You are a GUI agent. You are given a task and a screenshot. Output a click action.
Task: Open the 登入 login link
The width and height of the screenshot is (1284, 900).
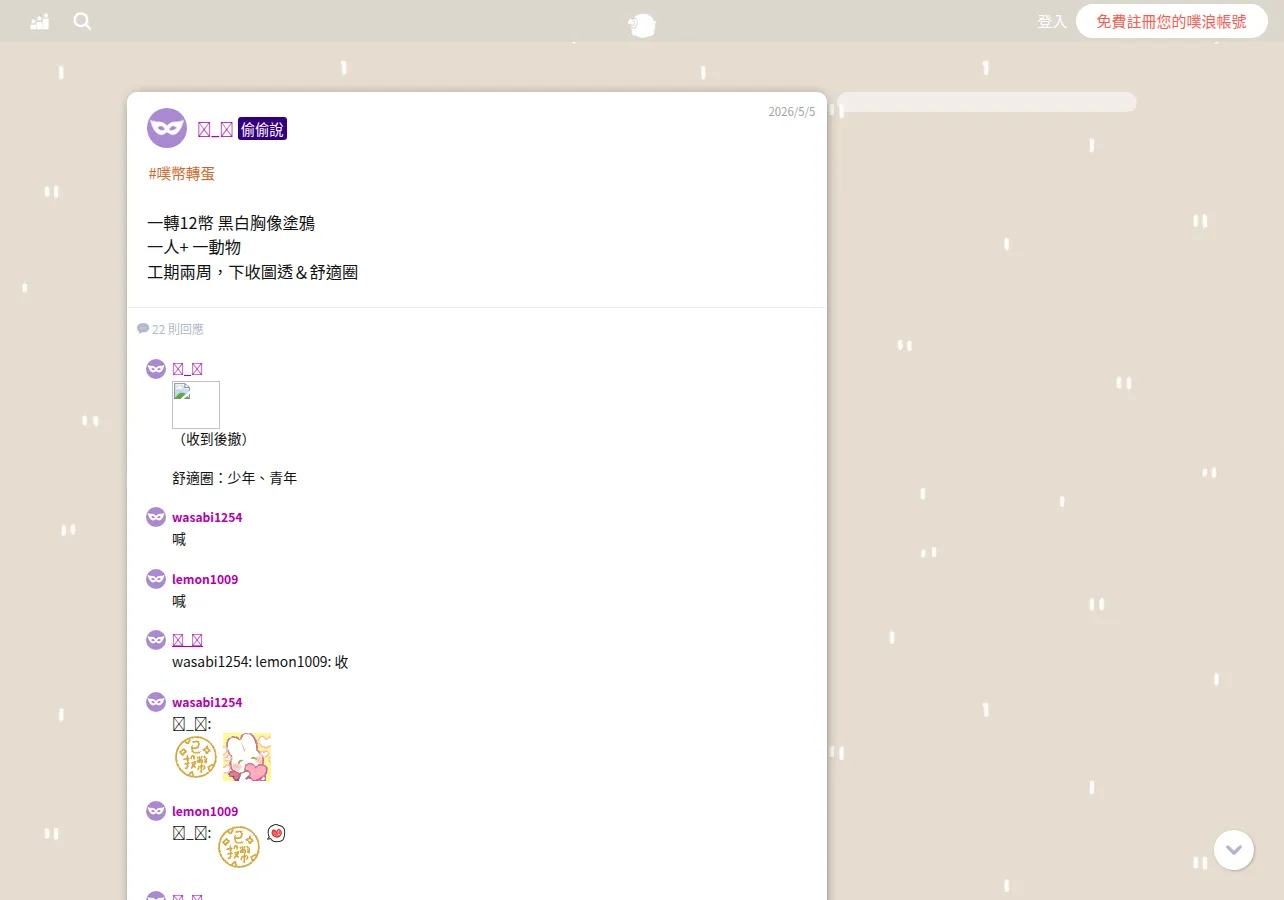[1052, 21]
